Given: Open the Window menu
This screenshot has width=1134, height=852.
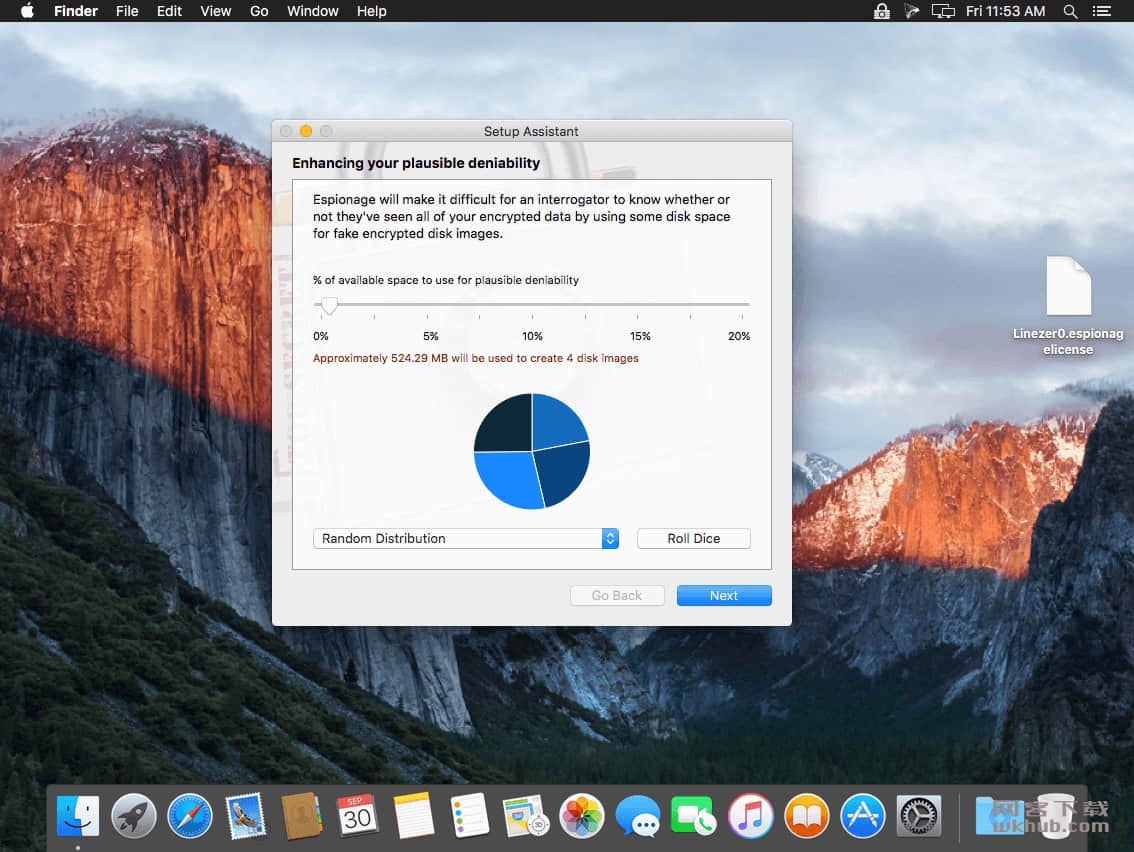Looking at the screenshot, I should pos(312,11).
